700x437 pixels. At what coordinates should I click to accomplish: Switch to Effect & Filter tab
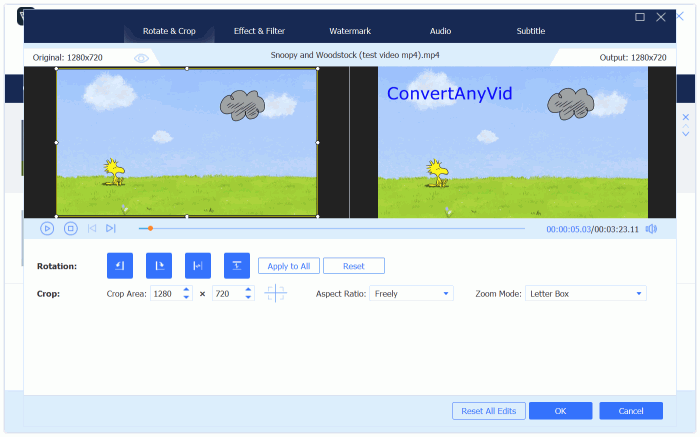[x=259, y=31]
